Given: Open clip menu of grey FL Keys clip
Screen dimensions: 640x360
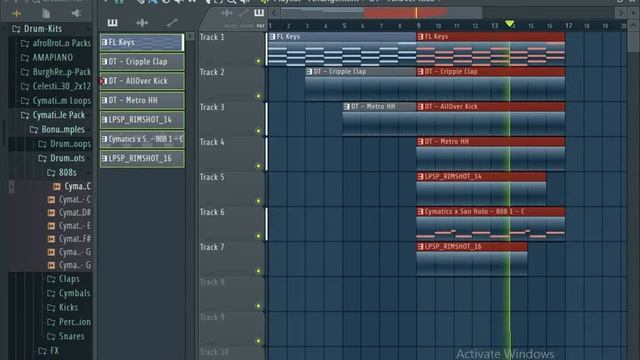Looking at the screenshot, I should click(272, 37).
